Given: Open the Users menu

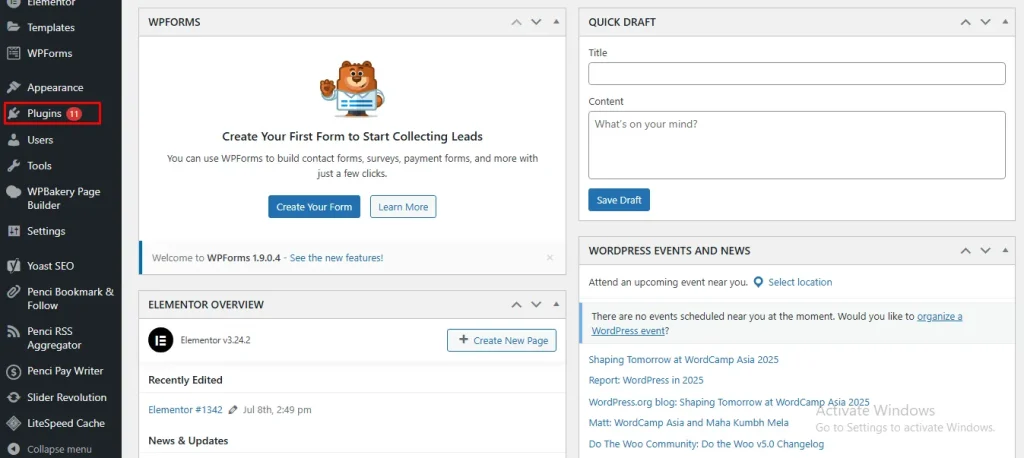Looking at the screenshot, I should pyautogui.click(x=40, y=140).
